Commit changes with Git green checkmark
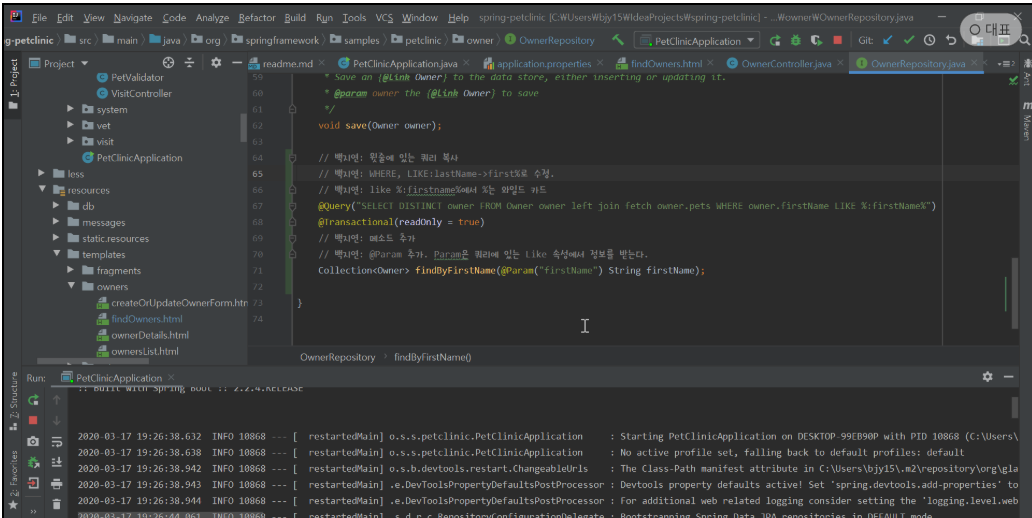1032x518 pixels. tap(909, 40)
